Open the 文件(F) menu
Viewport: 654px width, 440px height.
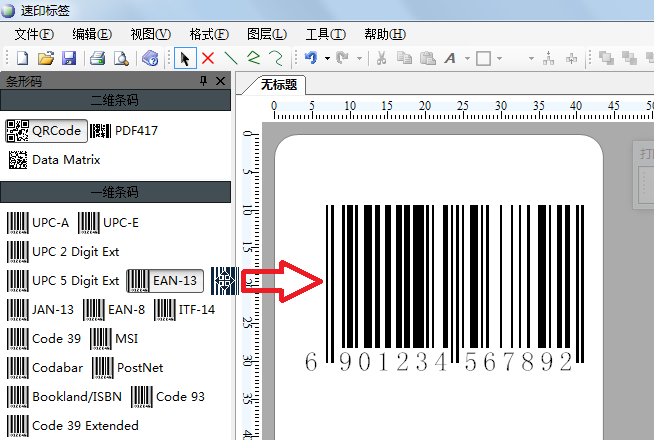[x=34, y=34]
